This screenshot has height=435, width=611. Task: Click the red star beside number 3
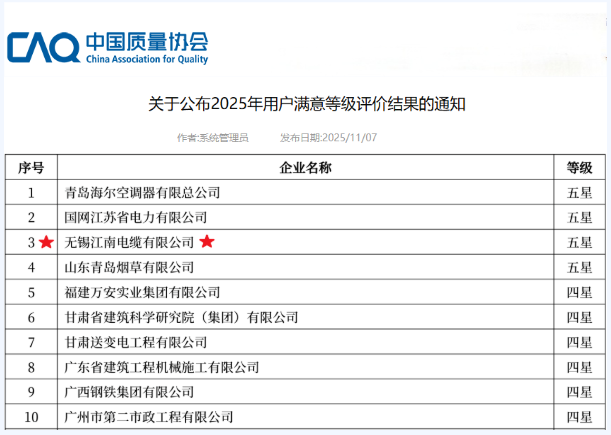[x=46, y=242]
